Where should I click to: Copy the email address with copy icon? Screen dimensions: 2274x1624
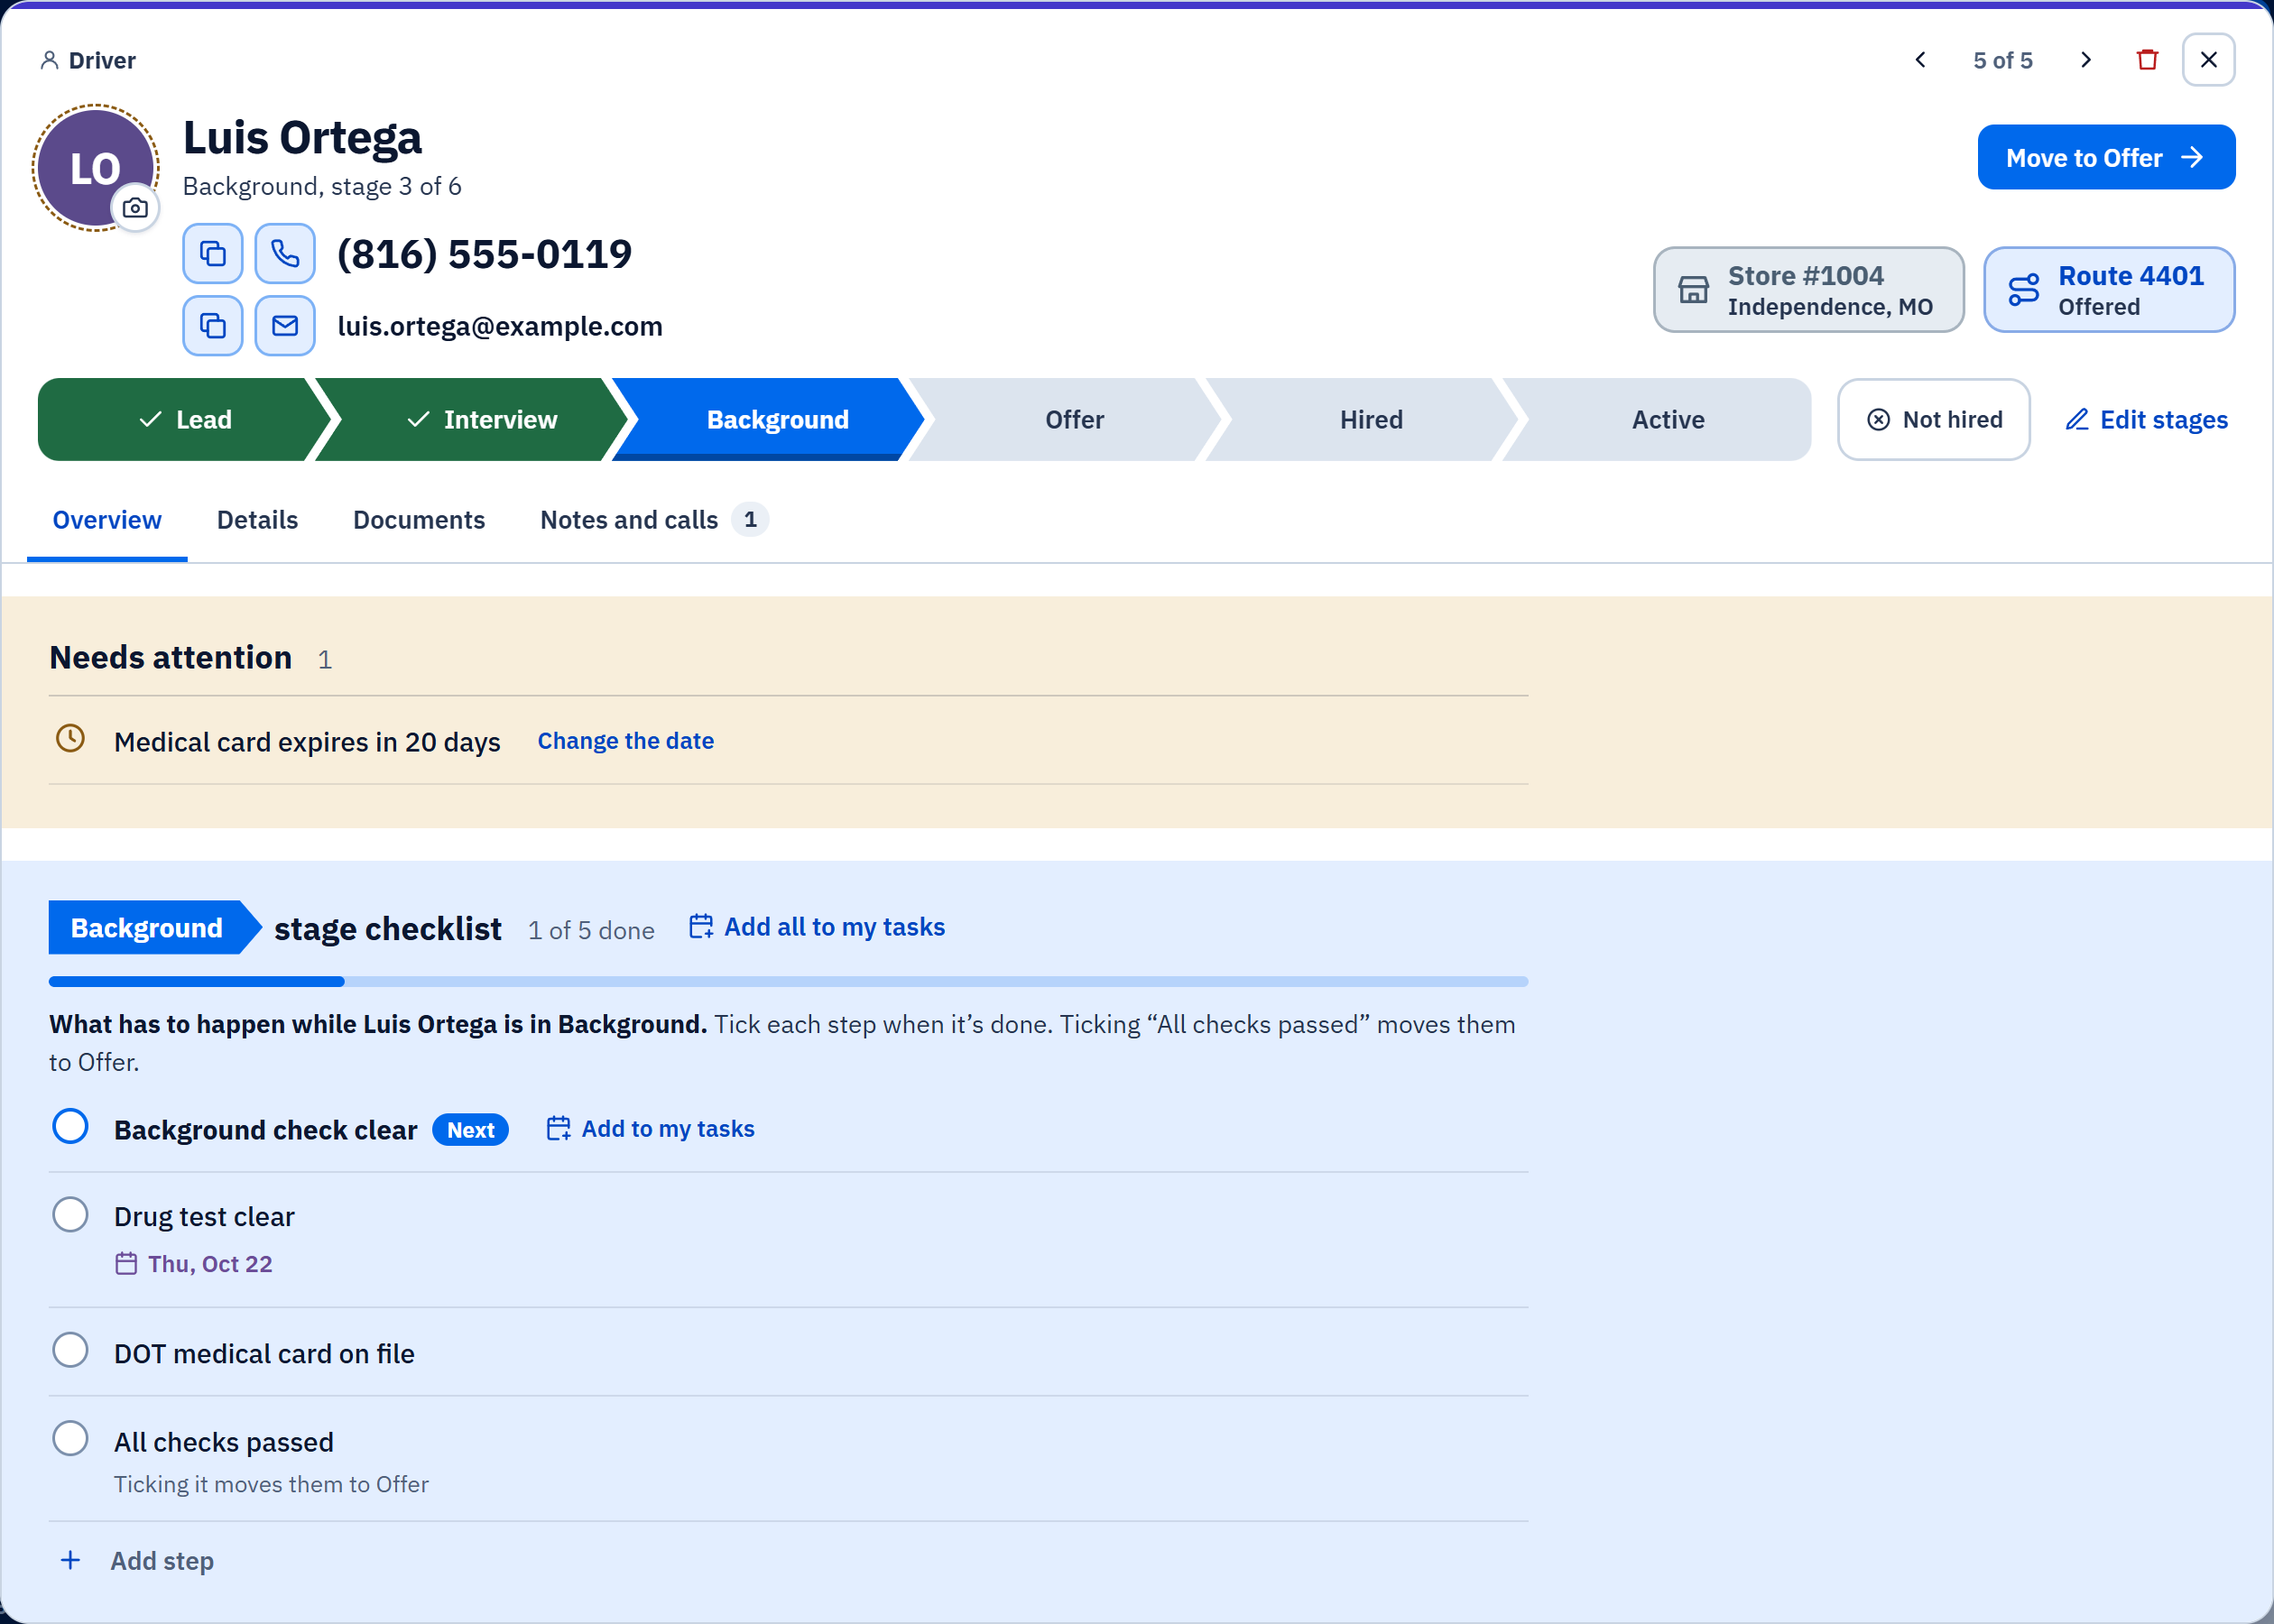pos(212,326)
